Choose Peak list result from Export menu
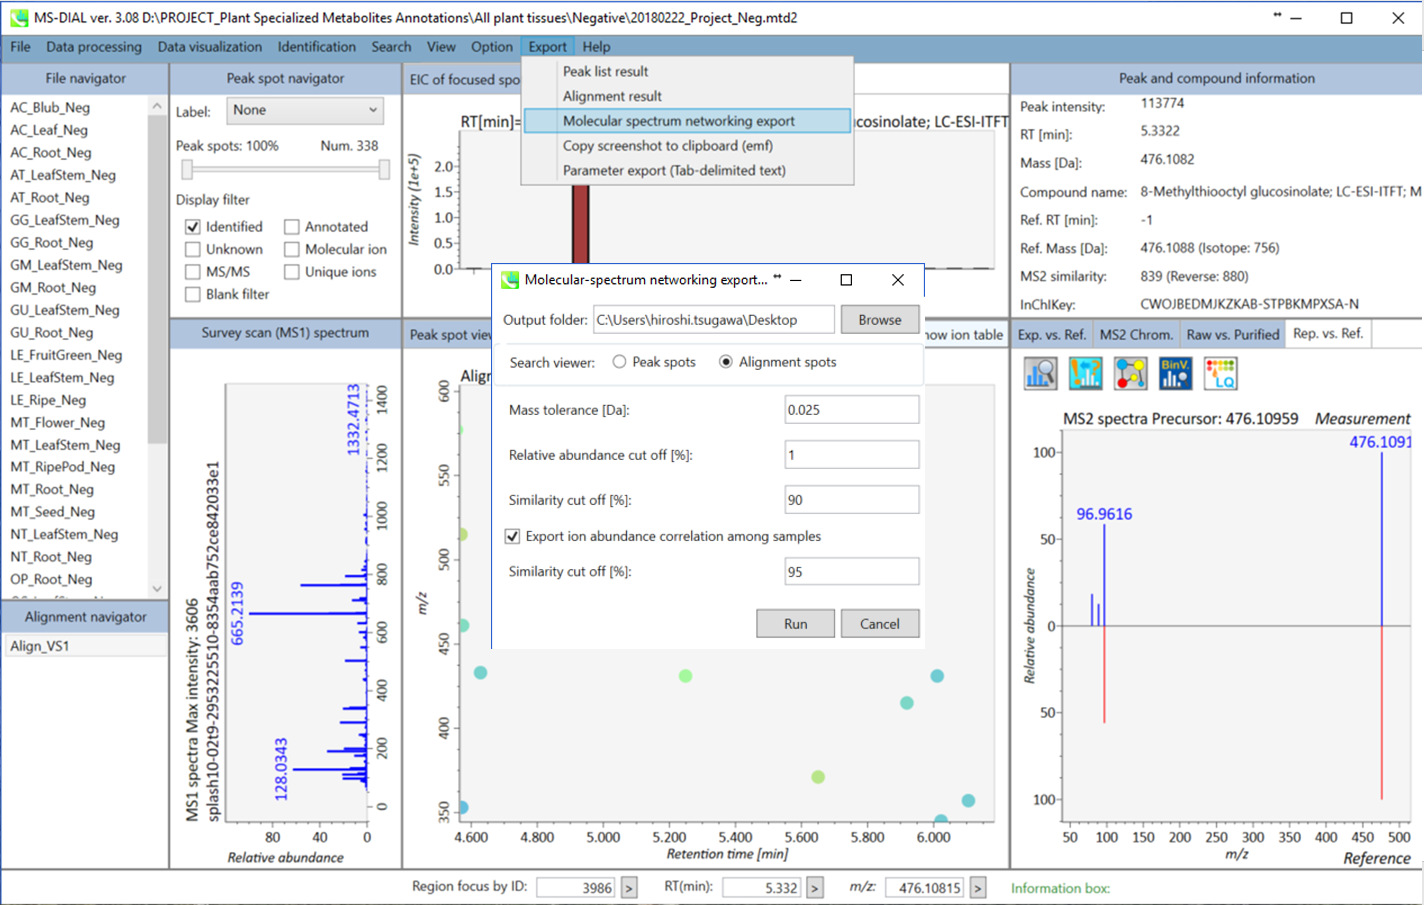Viewport: 1424px width, 905px height. point(688,72)
